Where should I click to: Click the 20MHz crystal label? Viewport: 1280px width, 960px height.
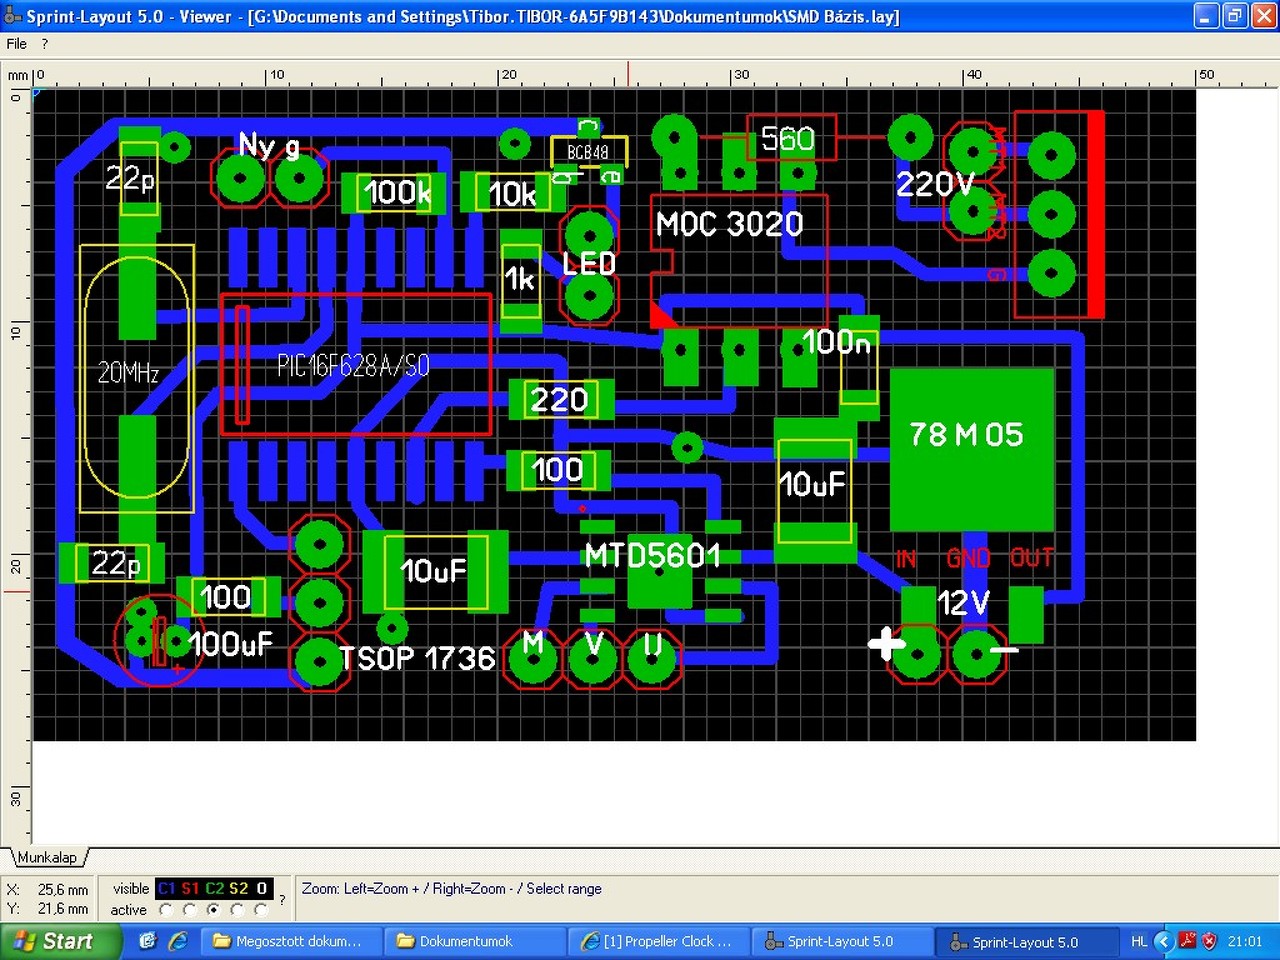pos(128,373)
